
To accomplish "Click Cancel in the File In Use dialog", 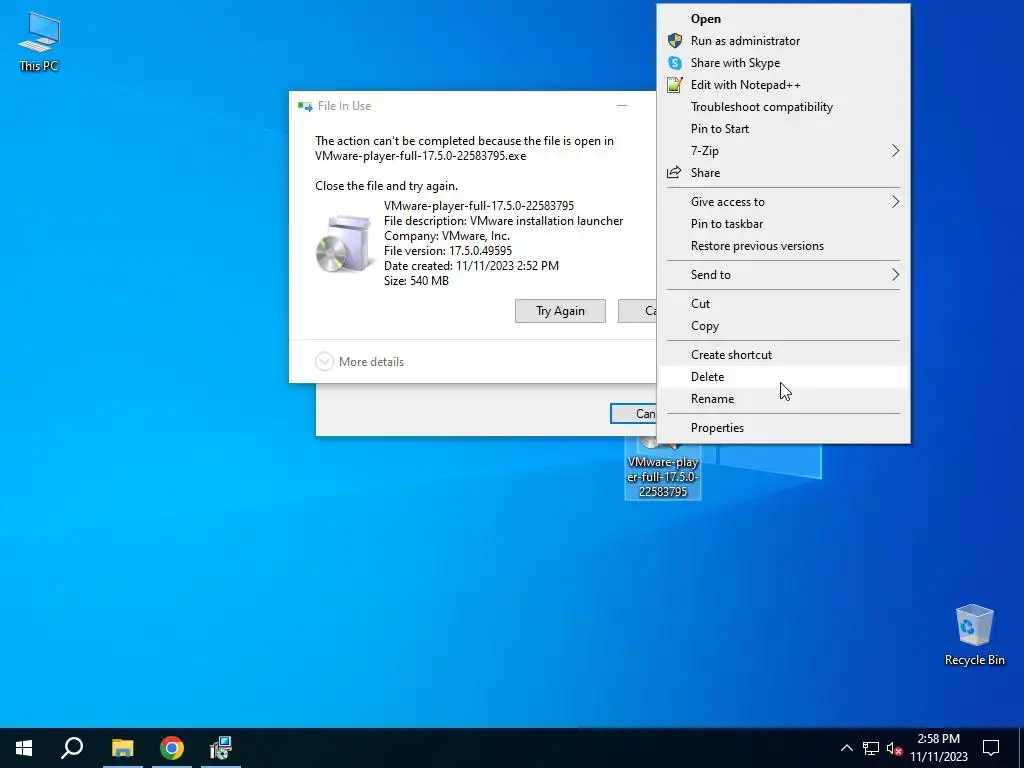I will tap(637, 311).
